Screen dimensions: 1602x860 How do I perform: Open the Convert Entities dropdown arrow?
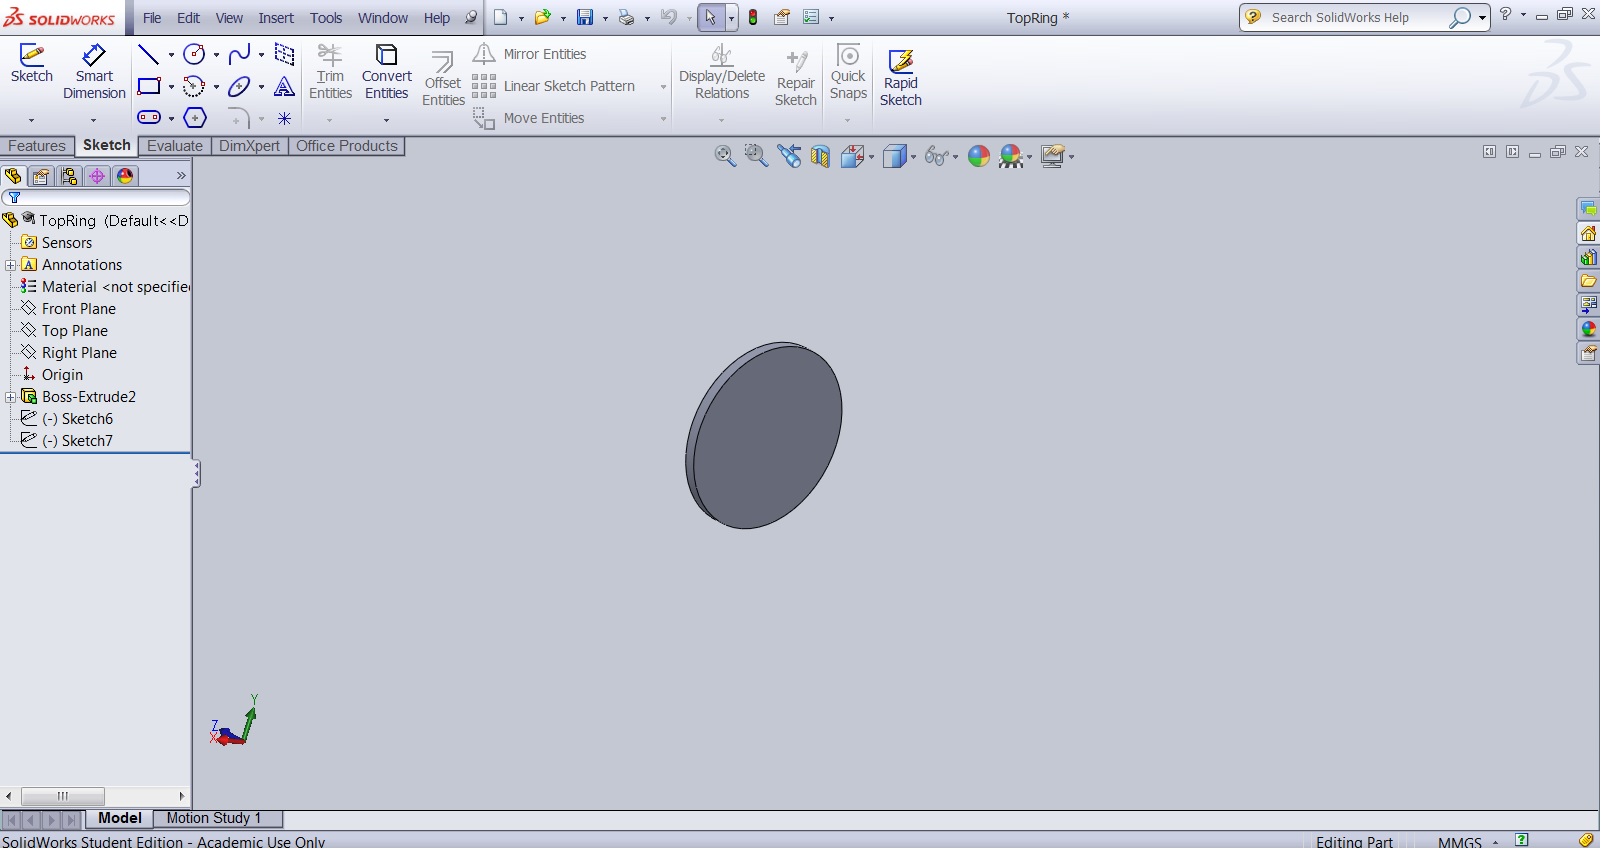[x=386, y=120]
